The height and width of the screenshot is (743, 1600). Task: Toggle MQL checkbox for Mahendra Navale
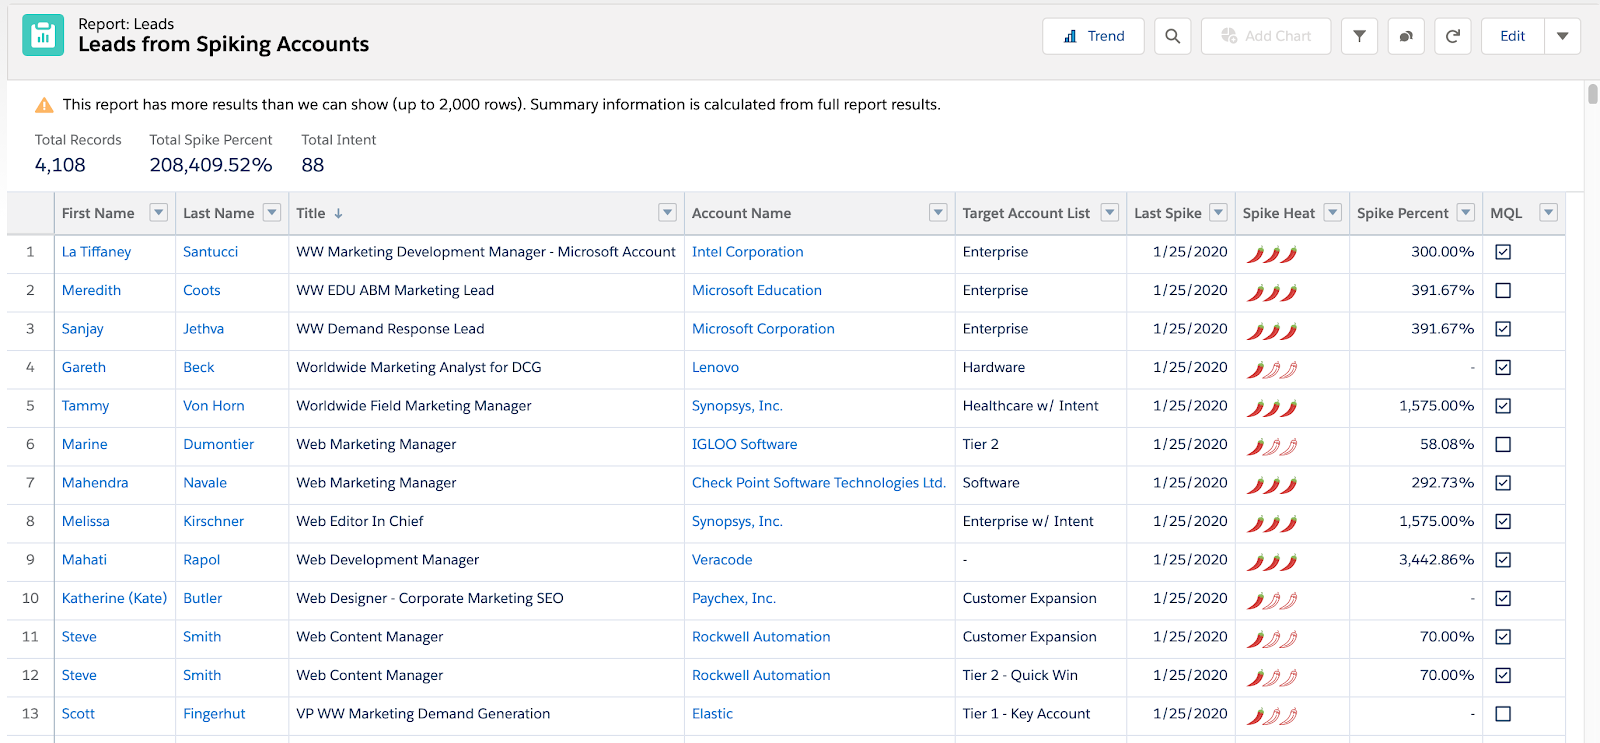point(1503,483)
